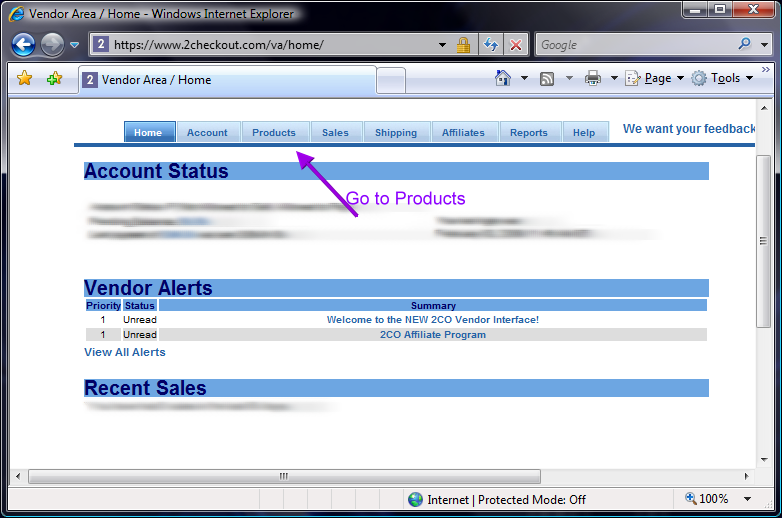
Task: Open search provider options dropdown
Action: click(765, 45)
